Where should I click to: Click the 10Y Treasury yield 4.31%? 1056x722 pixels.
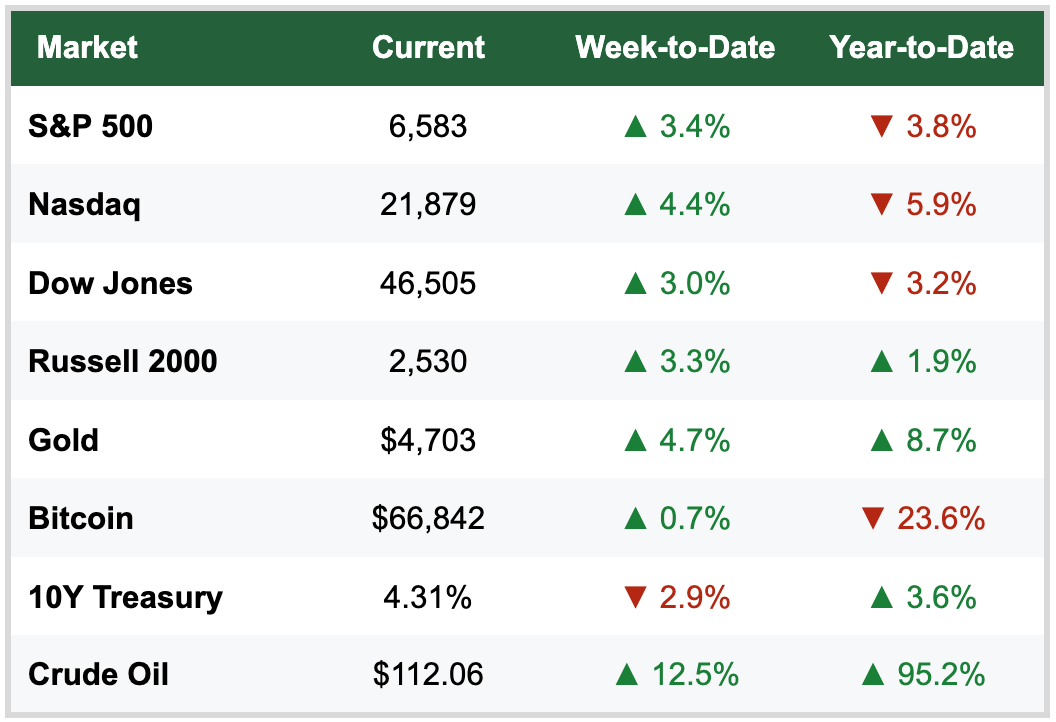tap(428, 597)
